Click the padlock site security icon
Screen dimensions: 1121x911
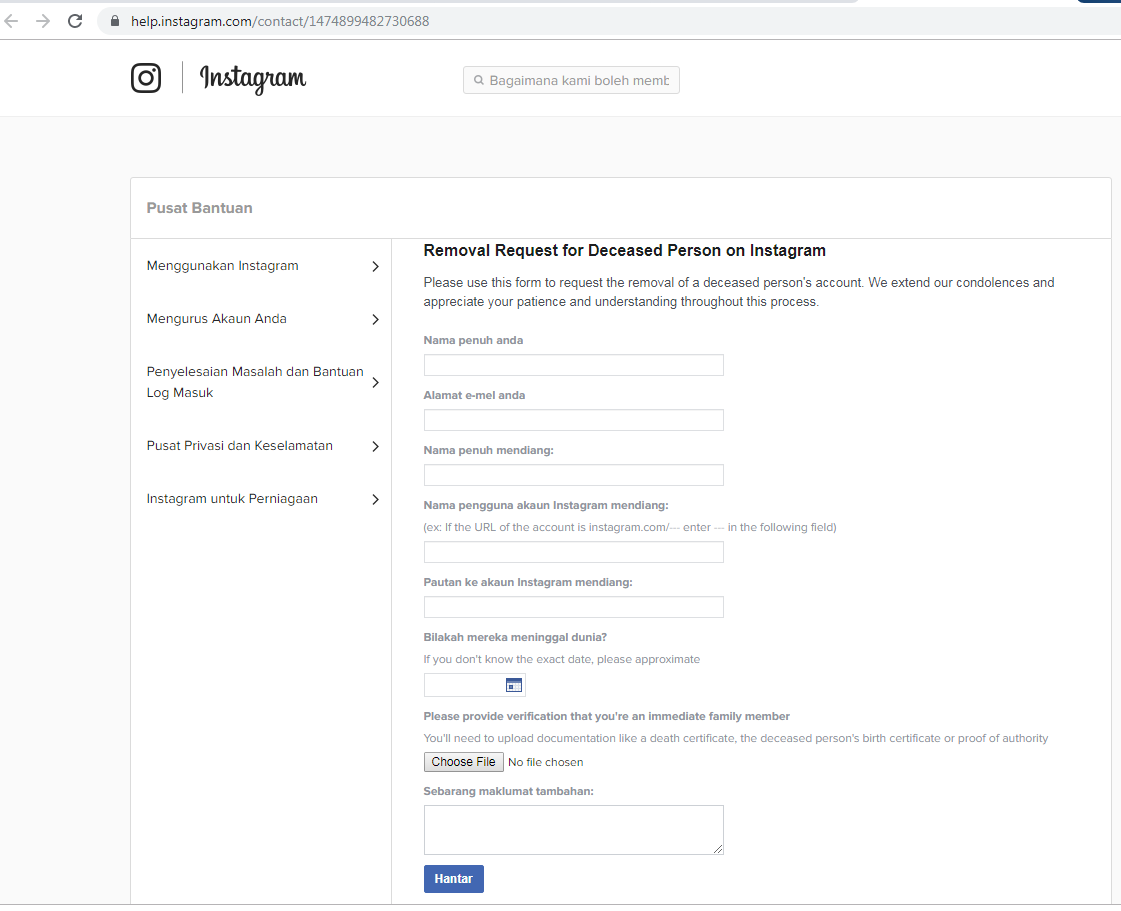(x=114, y=21)
